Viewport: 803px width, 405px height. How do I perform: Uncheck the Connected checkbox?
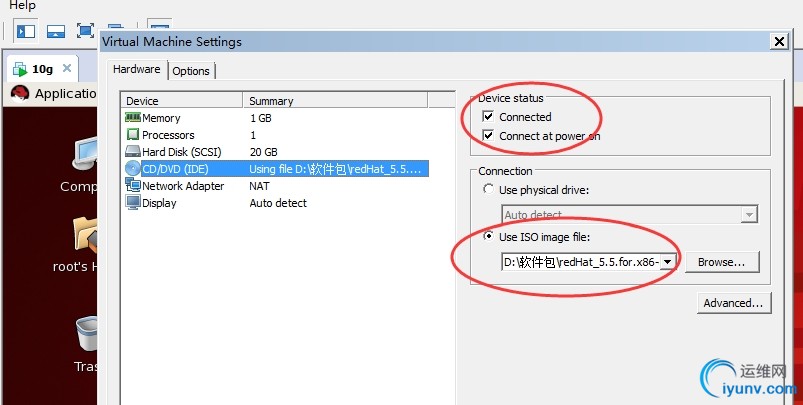pos(488,117)
